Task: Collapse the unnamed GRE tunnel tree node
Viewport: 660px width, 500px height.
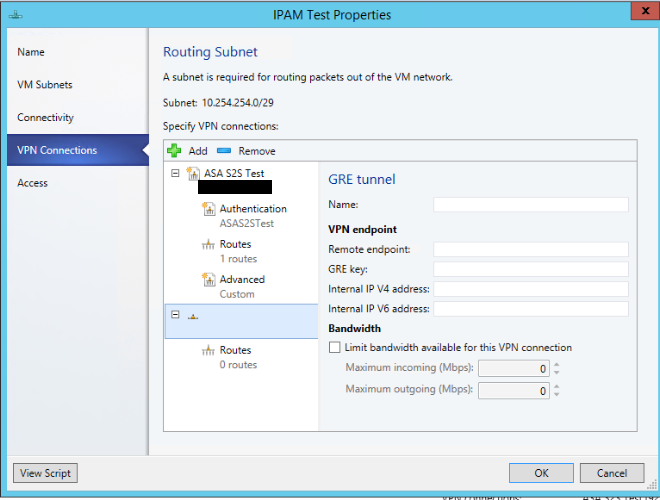Action: 176,315
